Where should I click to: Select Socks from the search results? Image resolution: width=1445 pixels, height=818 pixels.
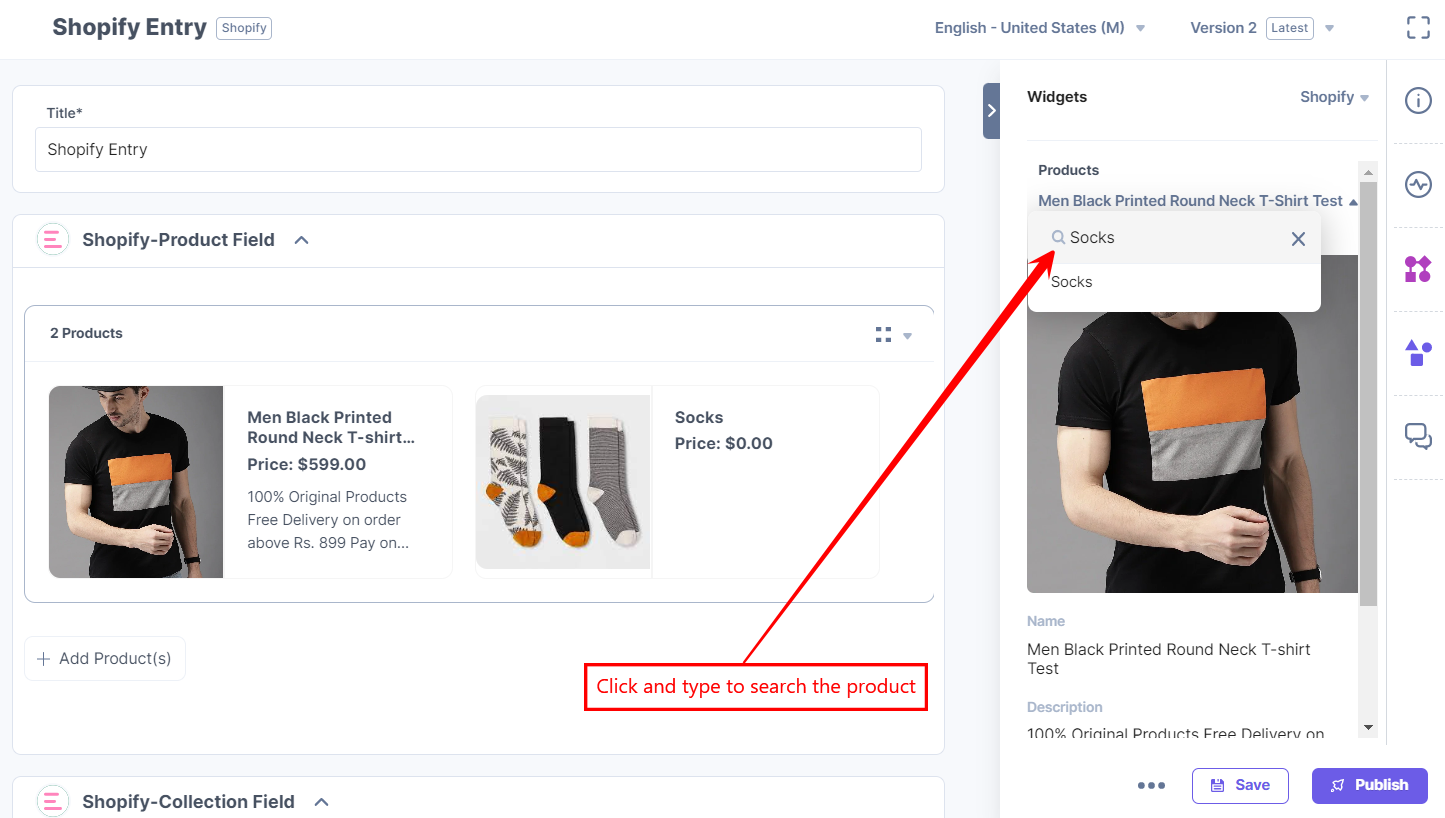[1071, 281]
